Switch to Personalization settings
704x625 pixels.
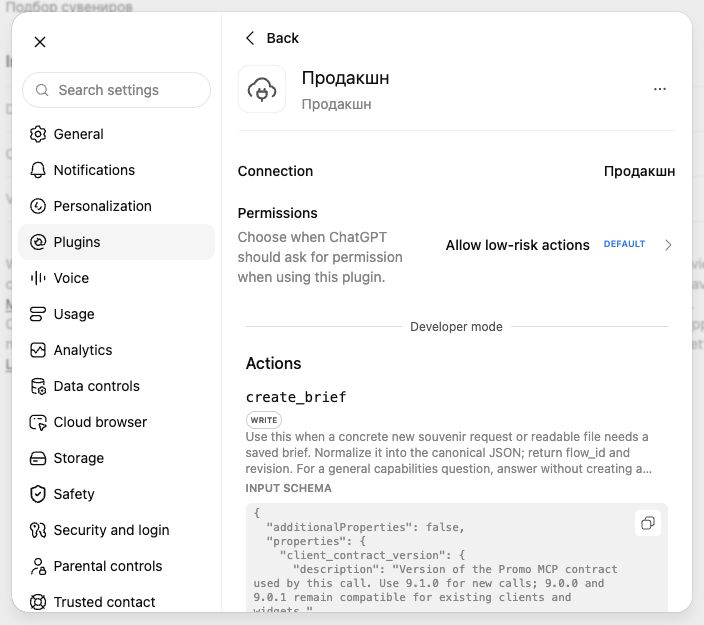tap(116, 206)
